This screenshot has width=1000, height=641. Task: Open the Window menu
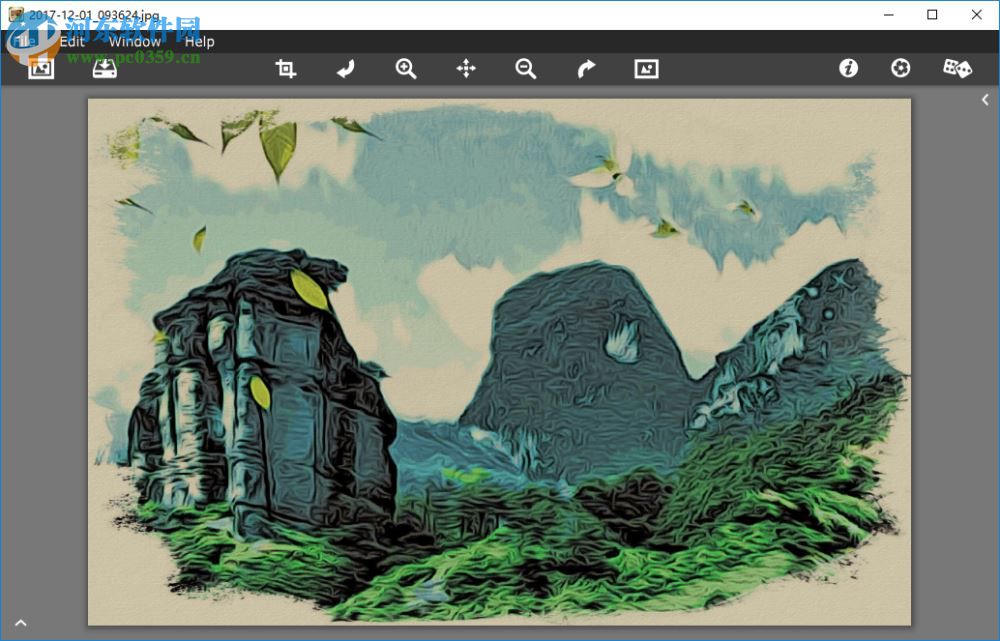135,41
